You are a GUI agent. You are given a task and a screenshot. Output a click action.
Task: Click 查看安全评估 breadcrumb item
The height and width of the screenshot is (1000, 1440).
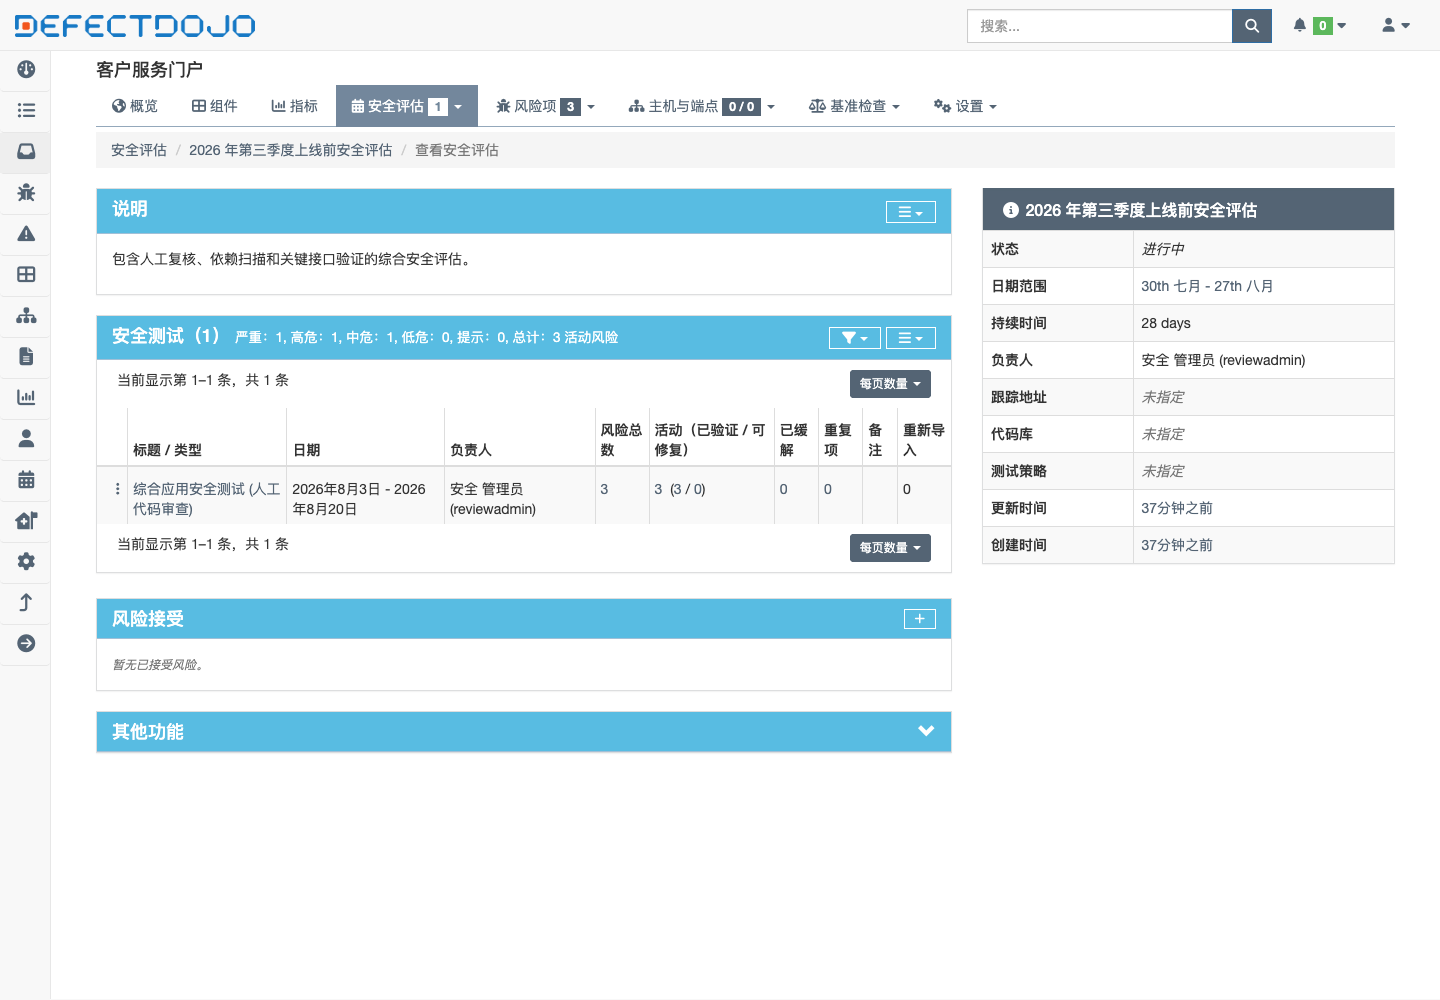pyautogui.click(x=457, y=150)
